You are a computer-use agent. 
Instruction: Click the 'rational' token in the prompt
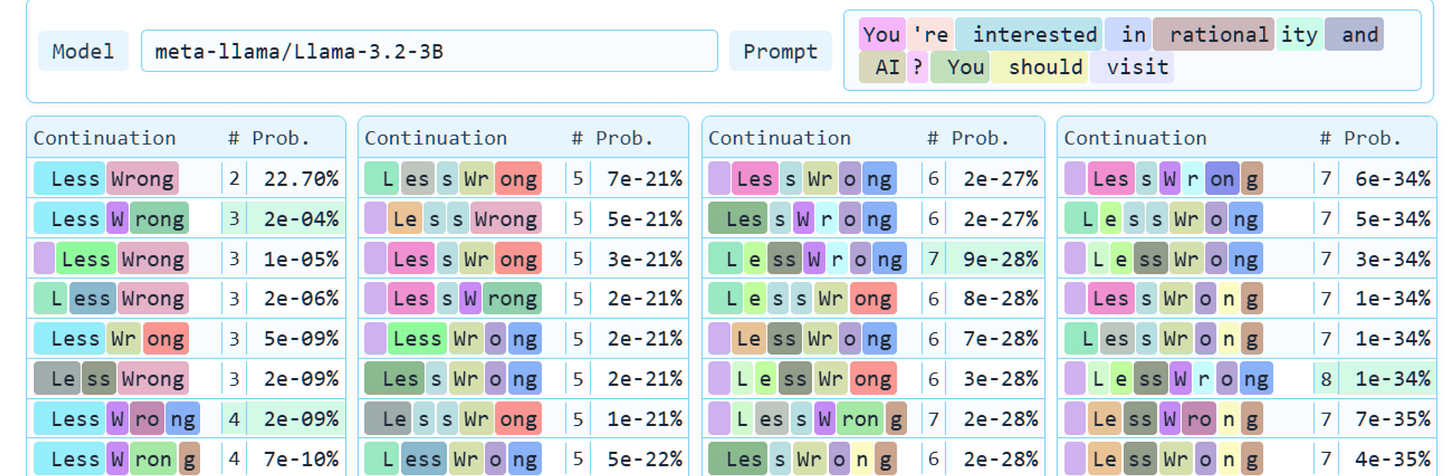pyautogui.click(x=1213, y=35)
